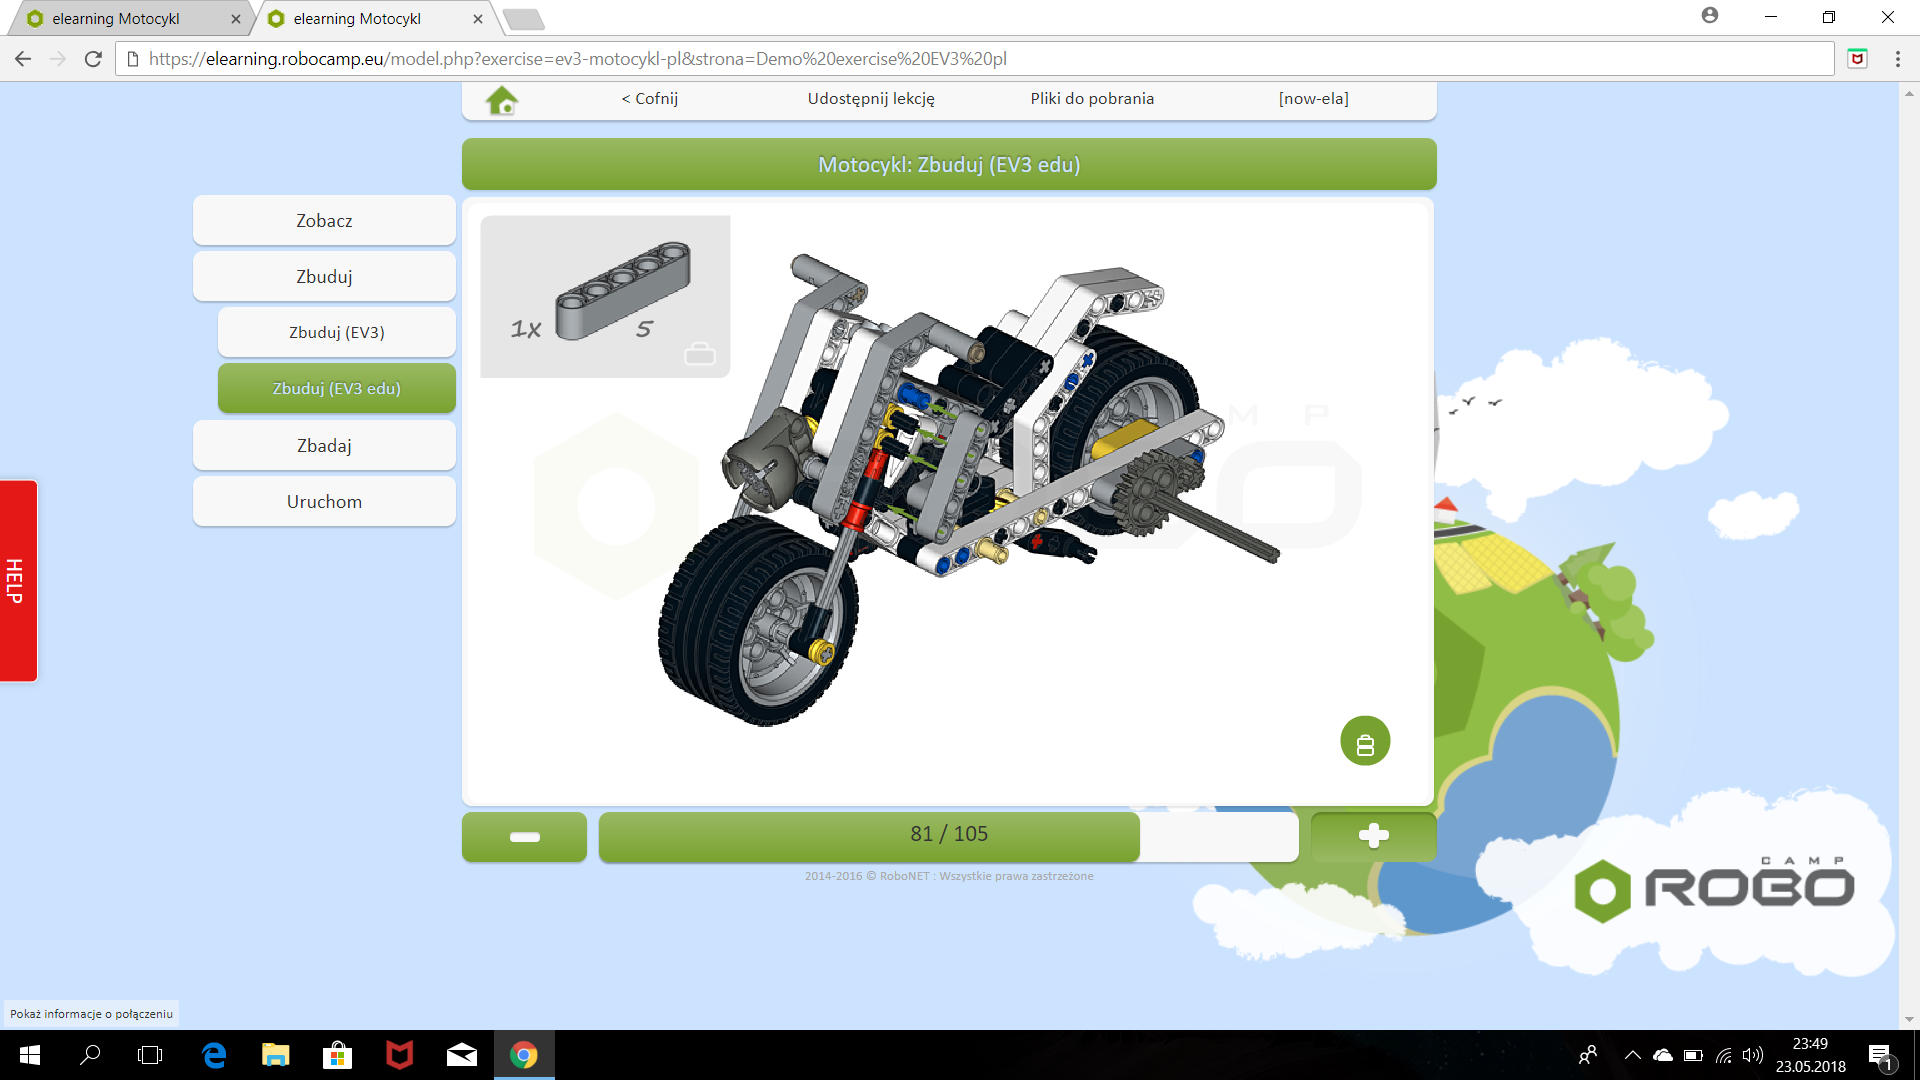Click the page vertical scrollbar
This screenshot has height=1080, width=1920.
1909,556
